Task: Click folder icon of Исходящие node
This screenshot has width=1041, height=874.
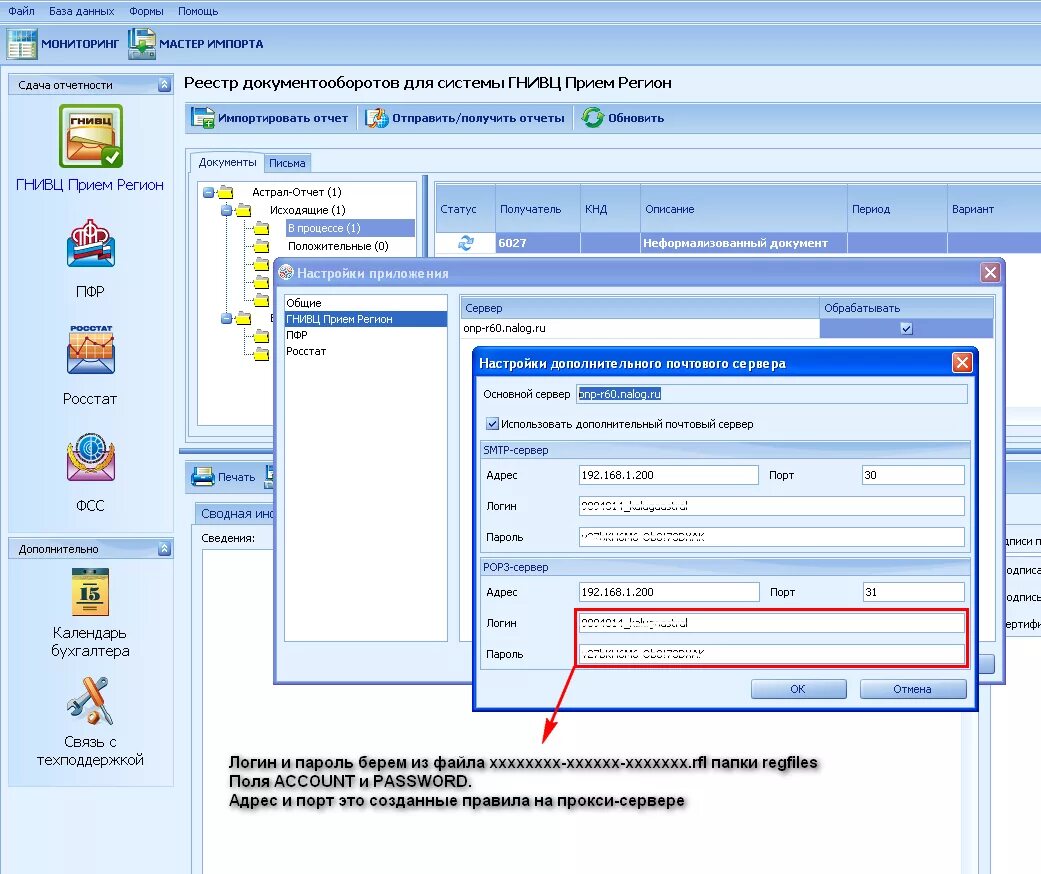Action: [x=244, y=210]
